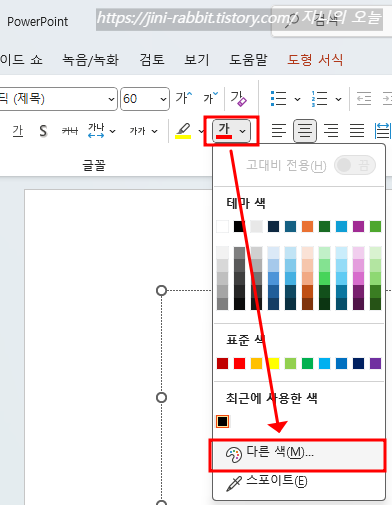This screenshot has height=505, width=392.
Task: Expand character spacing options arrow
Action: pyautogui.click(x=113, y=131)
